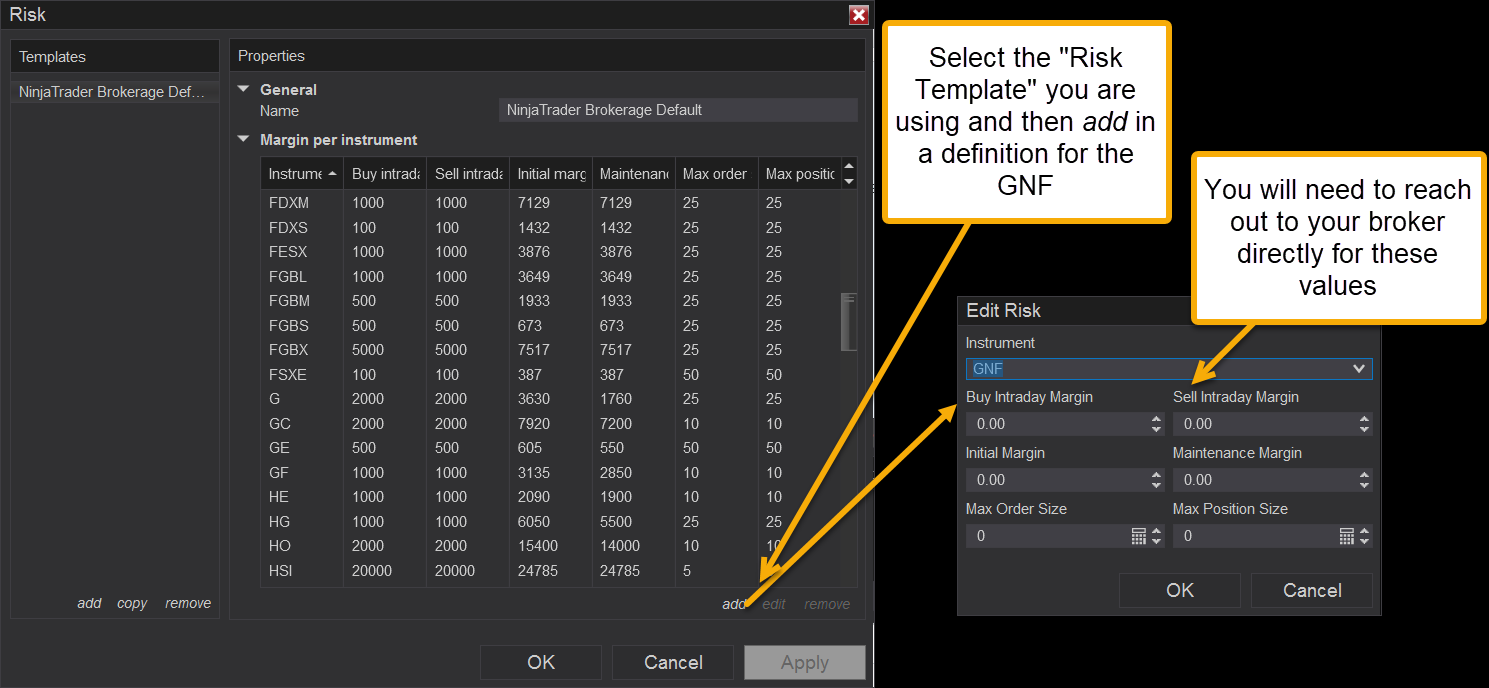This screenshot has width=1489, height=688.
Task: Select the FDXS row
Action: (551, 228)
